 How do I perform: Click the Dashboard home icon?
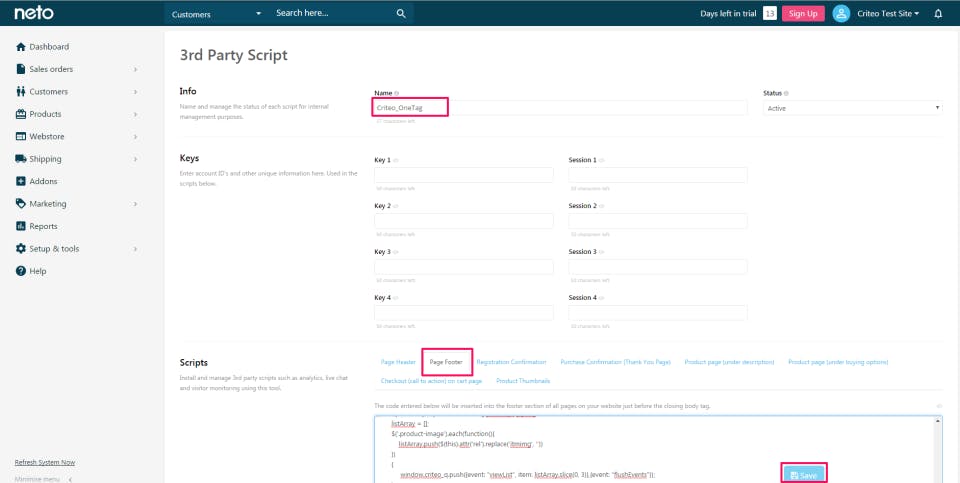[21, 47]
